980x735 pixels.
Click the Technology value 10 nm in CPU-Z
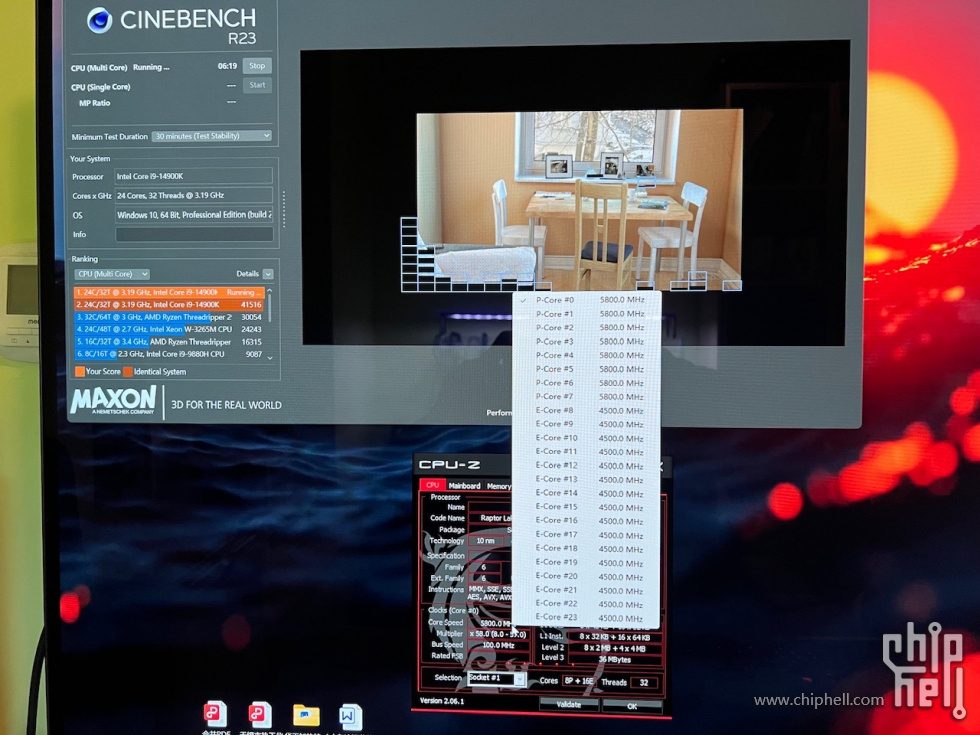486,541
